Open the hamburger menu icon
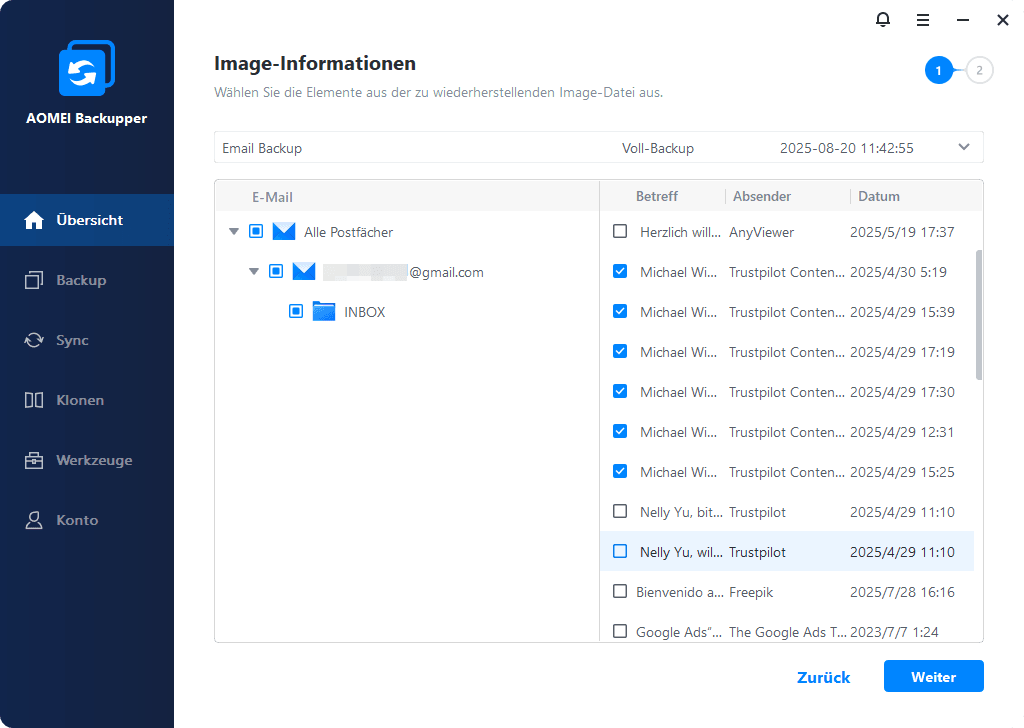 (x=923, y=20)
